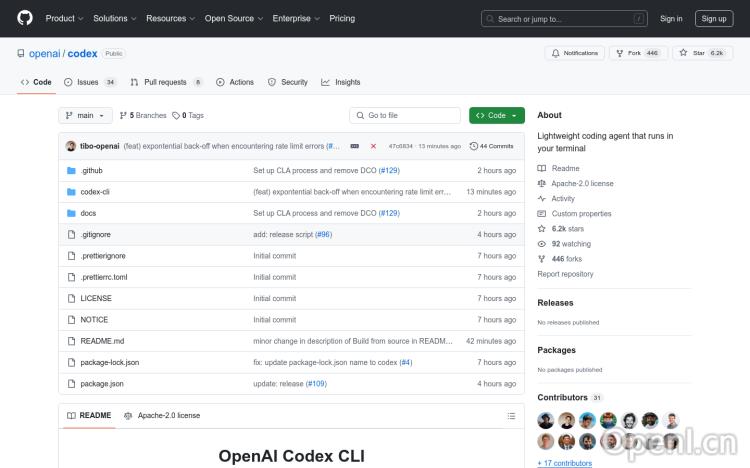Screen dimensions: 750x468
Task: Open the 44 Commits history
Action: click(492, 146)
